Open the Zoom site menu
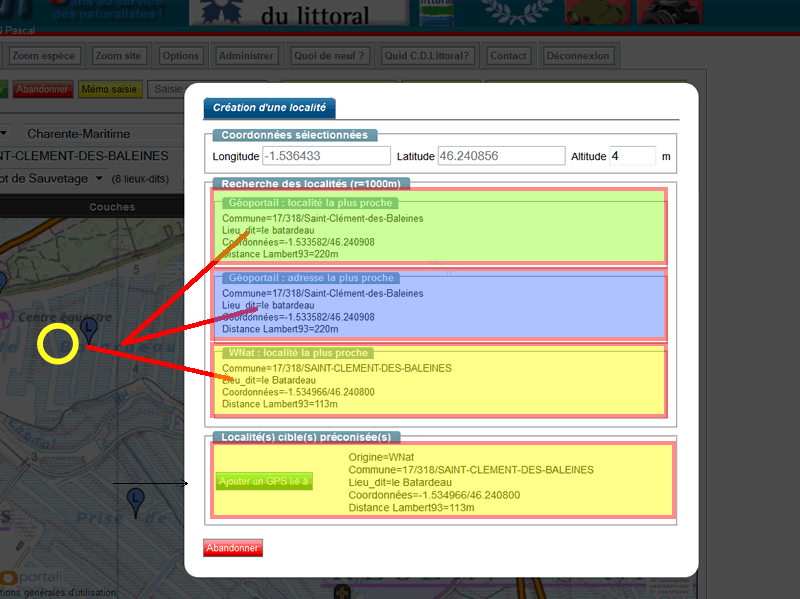The height and width of the screenshot is (599, 800). [118, 56]
